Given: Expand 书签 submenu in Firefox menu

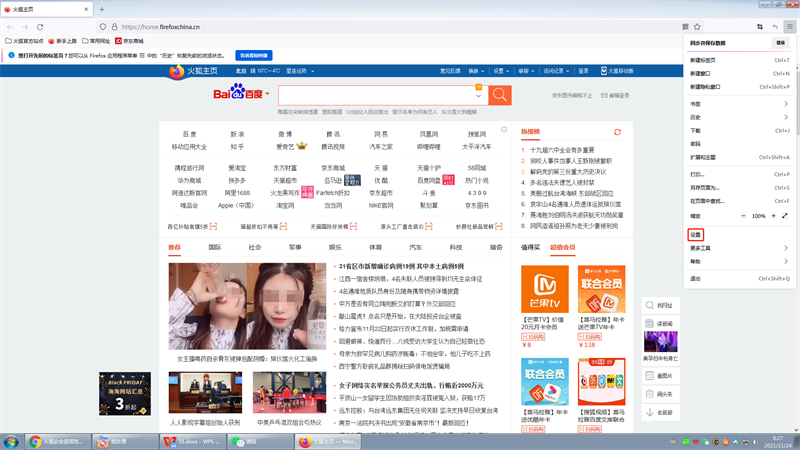Looking at the screenshot, I should point(739,104).
